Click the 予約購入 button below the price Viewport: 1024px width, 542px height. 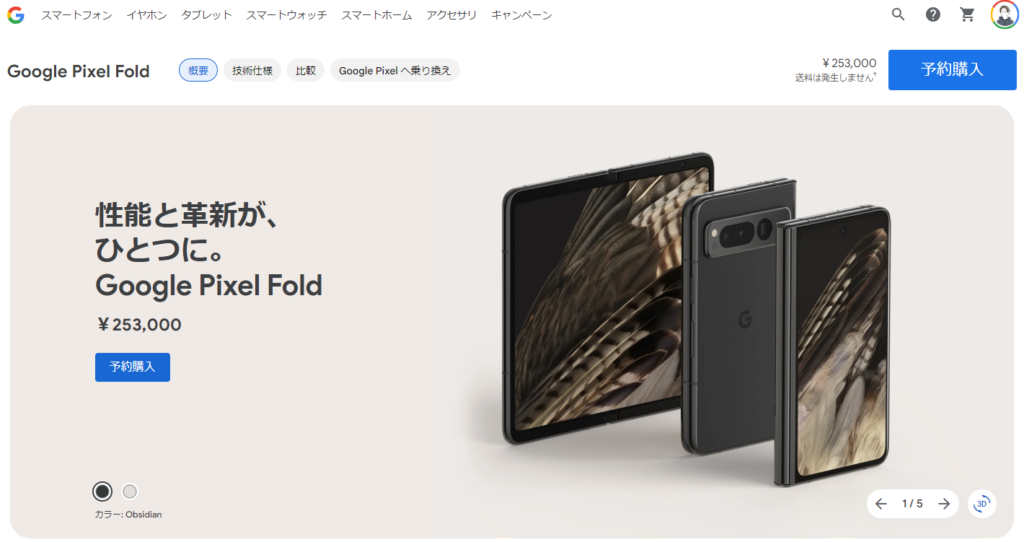pyautogui.click(x=133, y=367)
